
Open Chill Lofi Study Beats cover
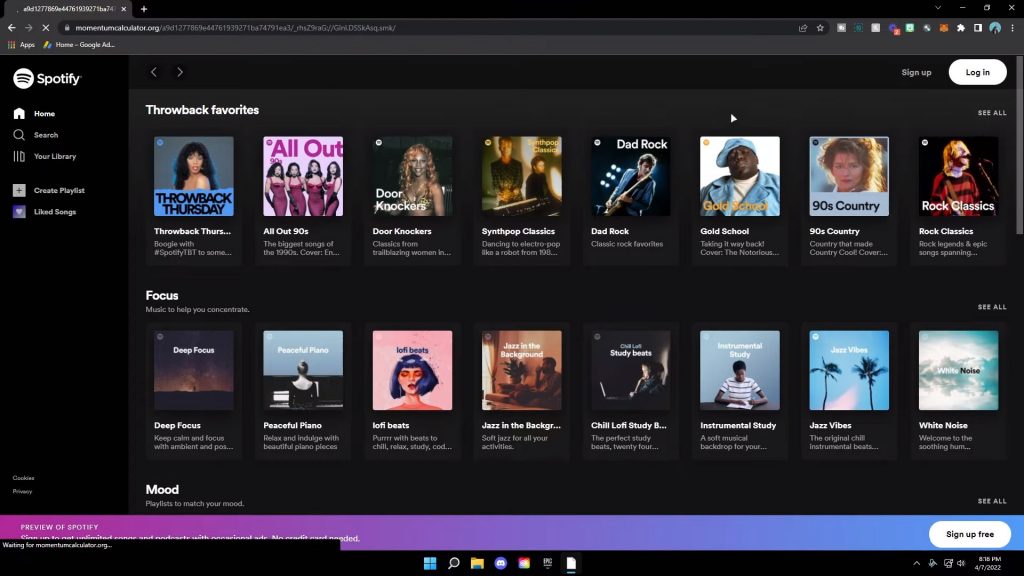click(x=631, y=370)
